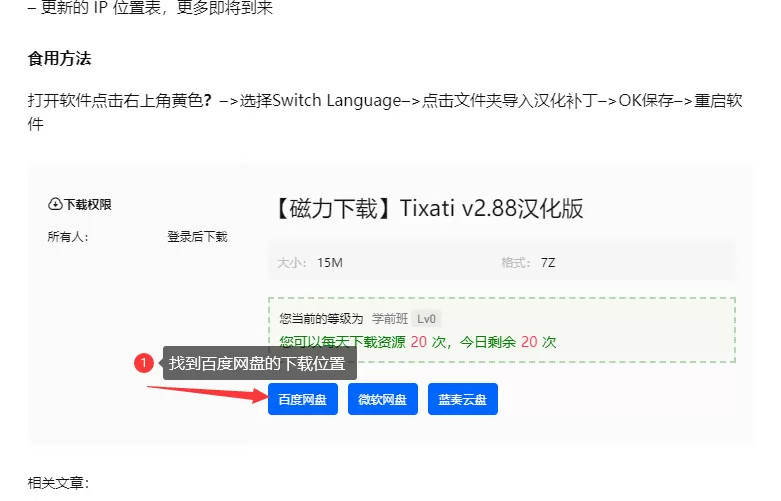Click the 下载权限 heading text

click(88, 204)
